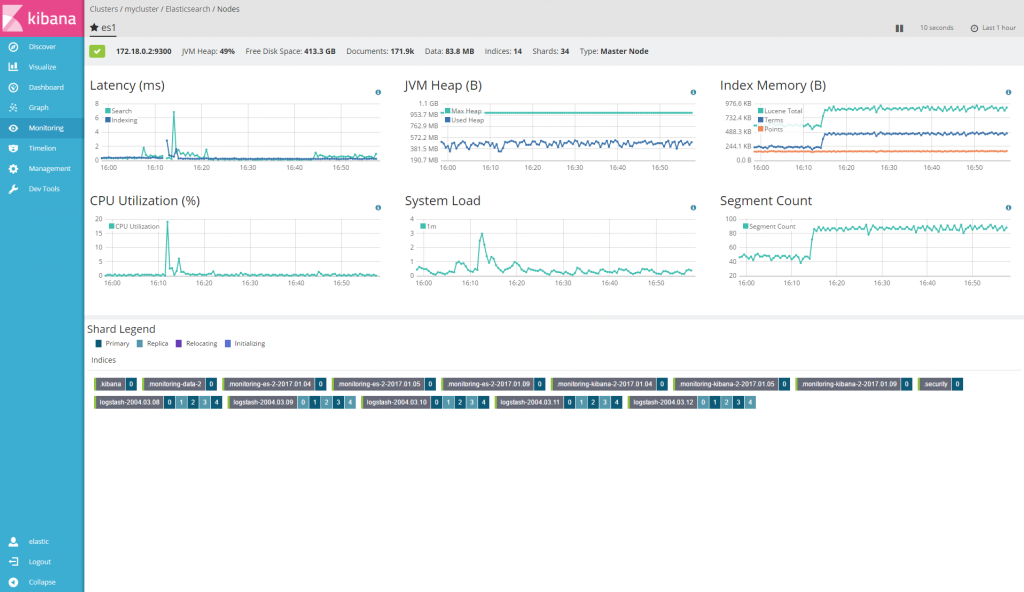Click the Logout door icon
Image resolution: width=1024 pixels, height=592 pixels.
click(x=13, y=562)
